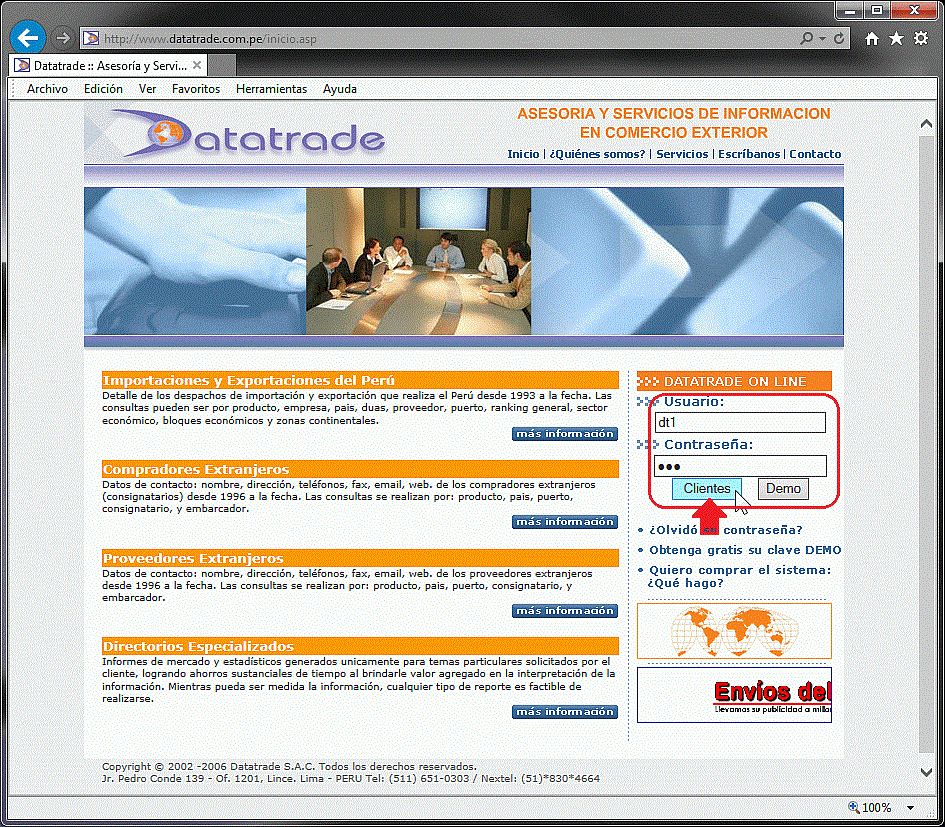Click the Proveedores Extranjeros heading
945x827 pixels.
pos(360,558)
